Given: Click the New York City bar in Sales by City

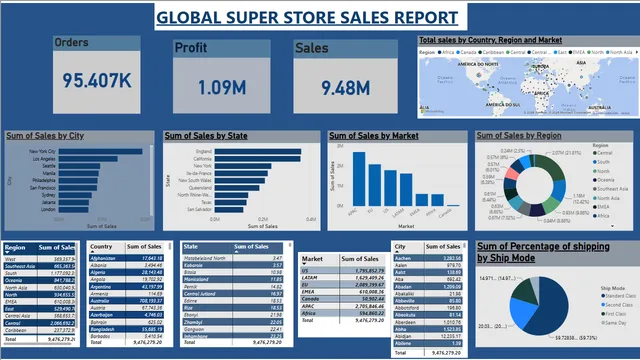Looking at the screenshot, I should (x=100, y=151).
